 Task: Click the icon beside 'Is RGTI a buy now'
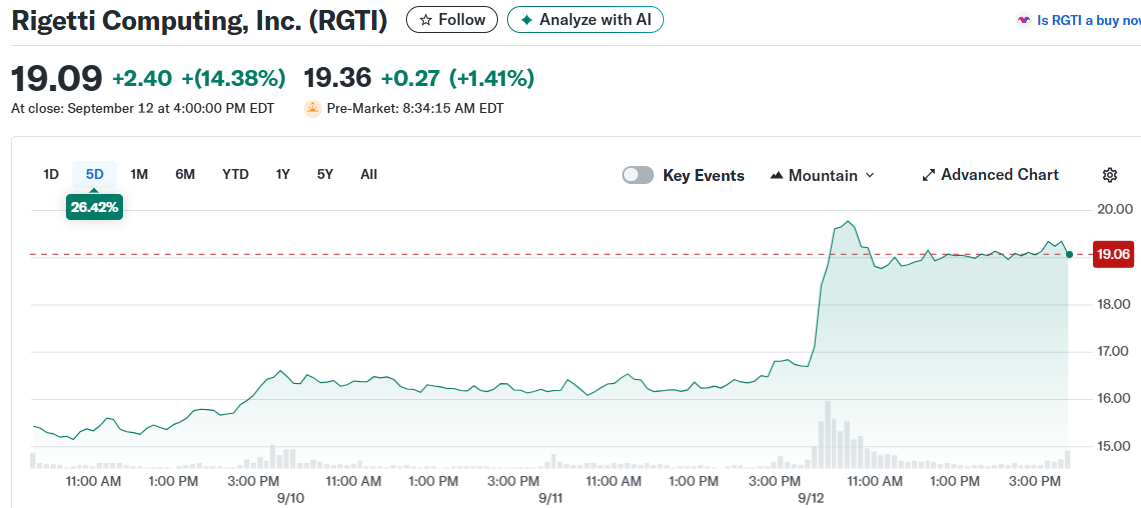click(x=1023, y=20)
